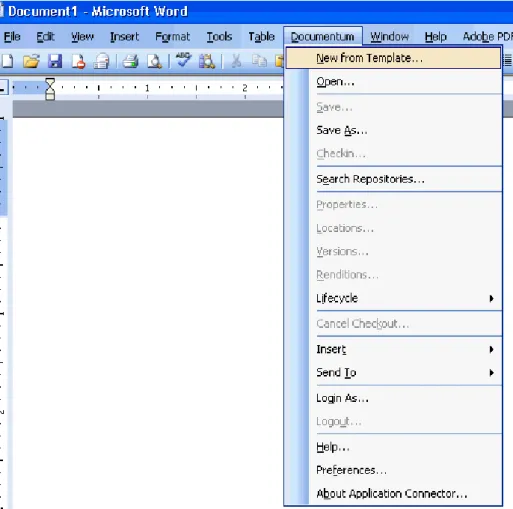Close the Documentum menu via its title
Viewport: 513px width, 509px height.
pyautogui.click(x=322, y=36)
